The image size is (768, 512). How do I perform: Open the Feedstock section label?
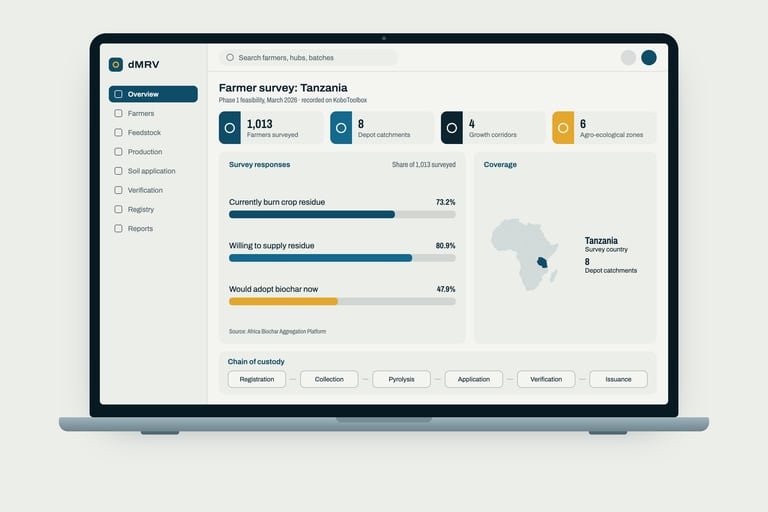144,132
